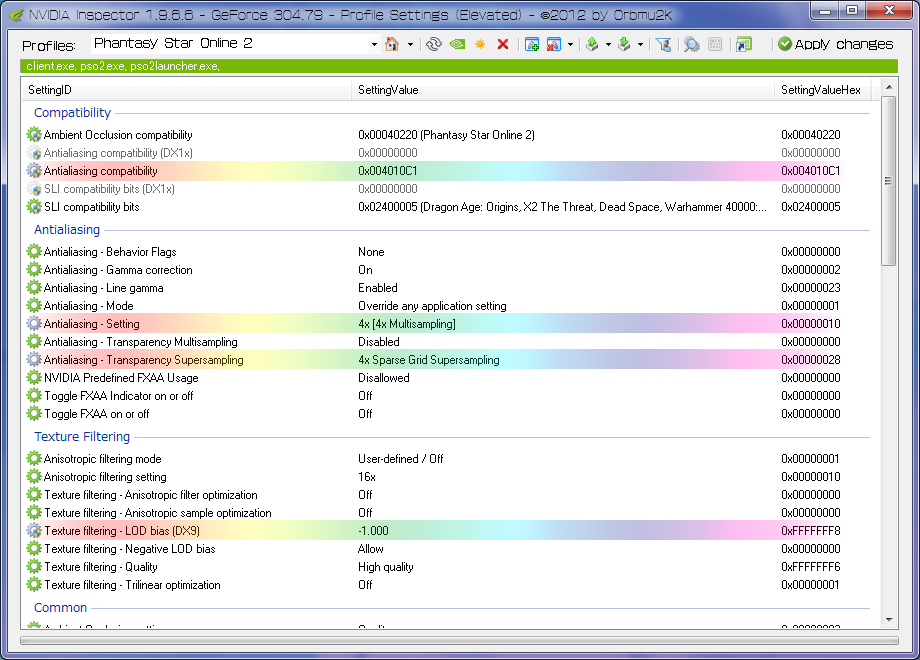Select the hex value 0xFFFFFFF6
Image resolution: width=920 pixels, height=660 pixels.
pyautogui.click(x=810, y=567)
